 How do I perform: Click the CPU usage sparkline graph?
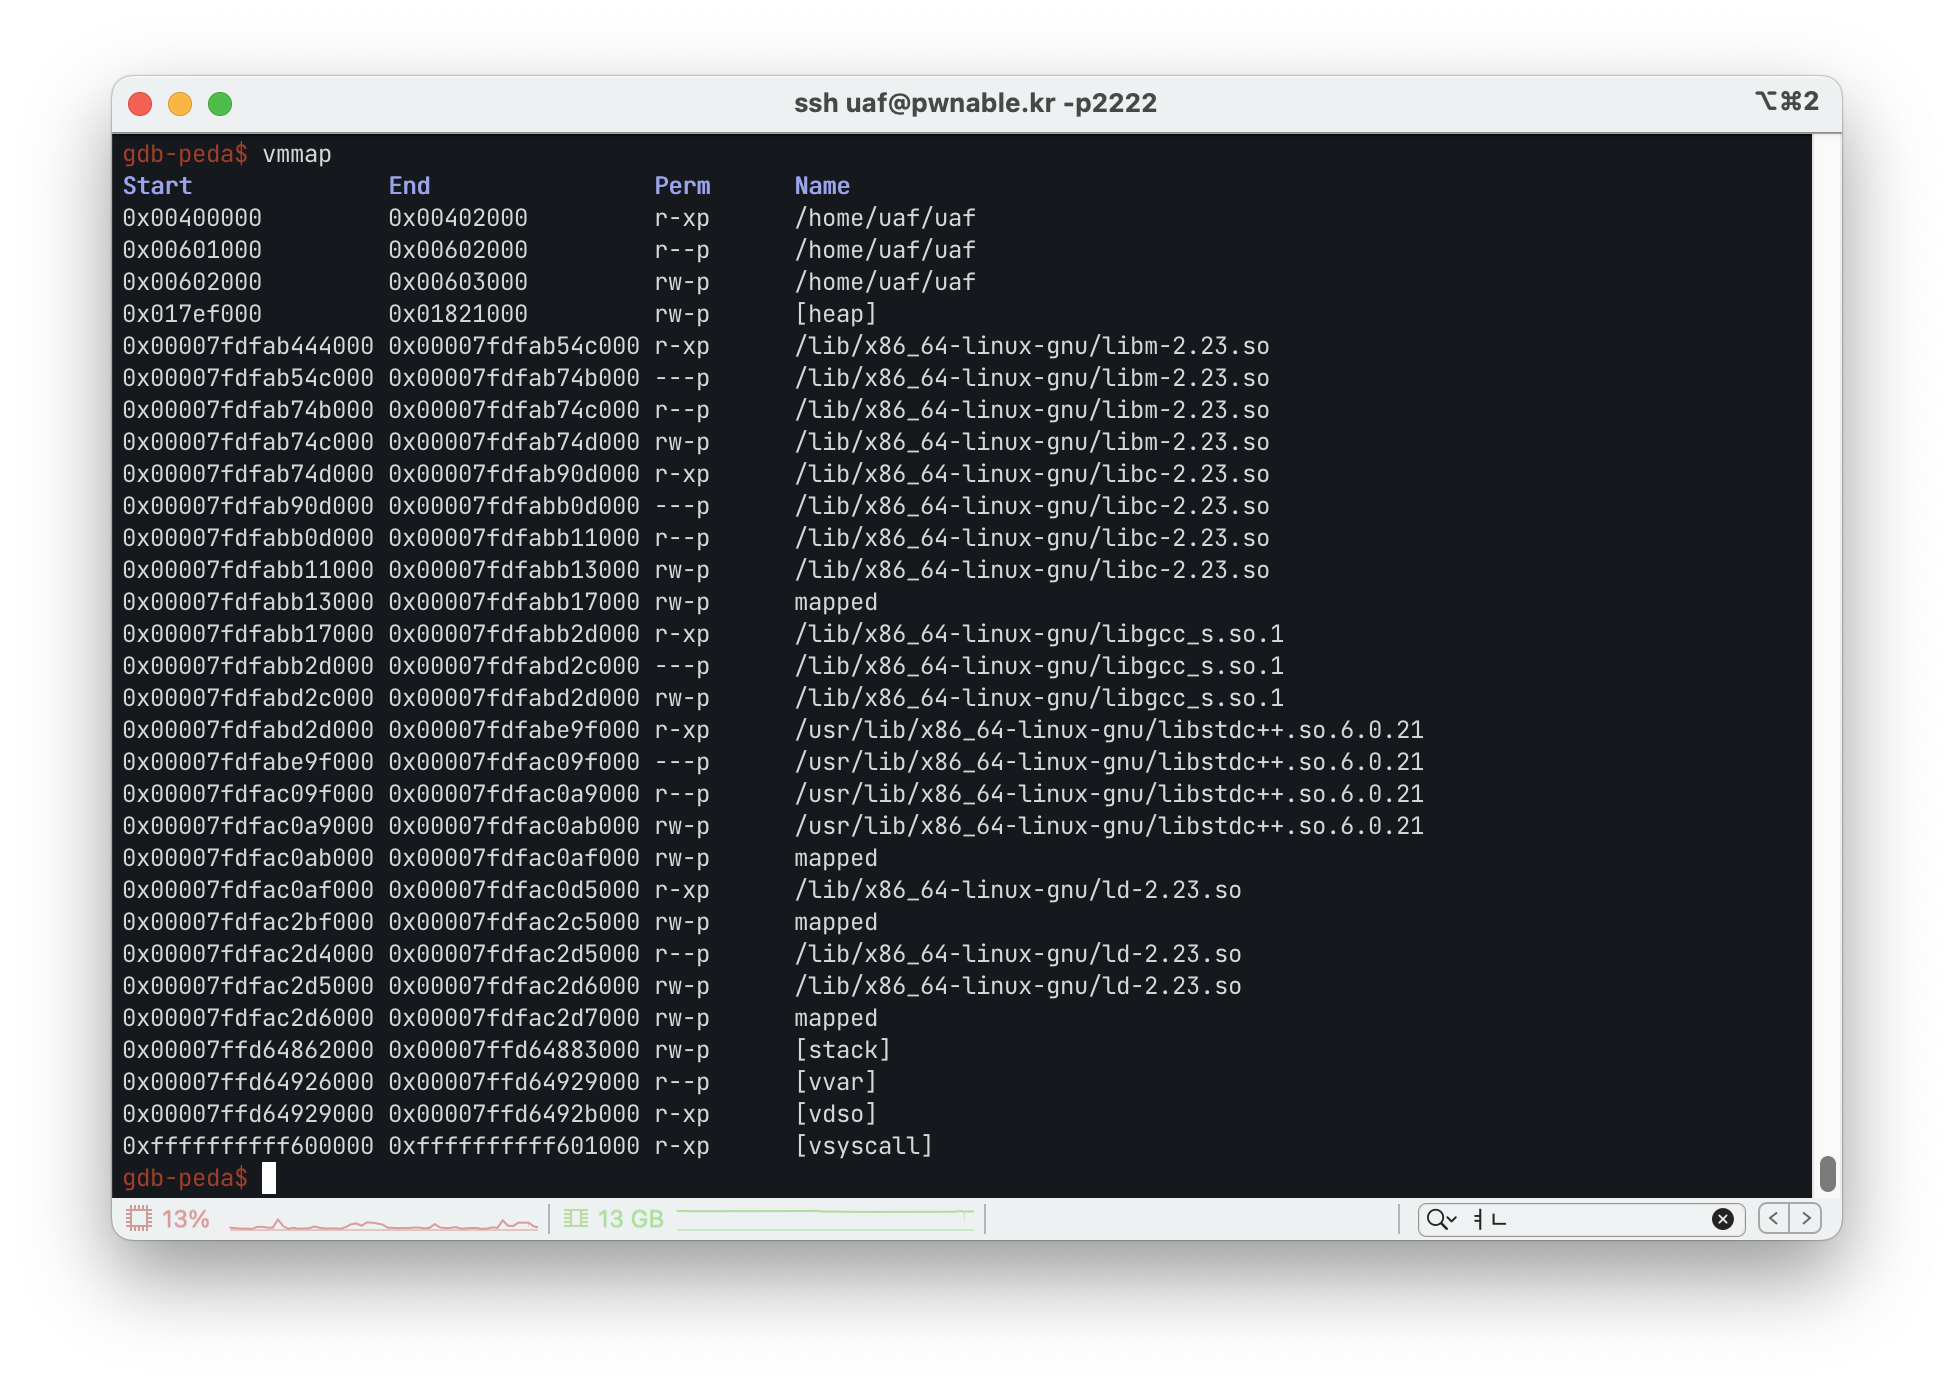click(383, 1220)
